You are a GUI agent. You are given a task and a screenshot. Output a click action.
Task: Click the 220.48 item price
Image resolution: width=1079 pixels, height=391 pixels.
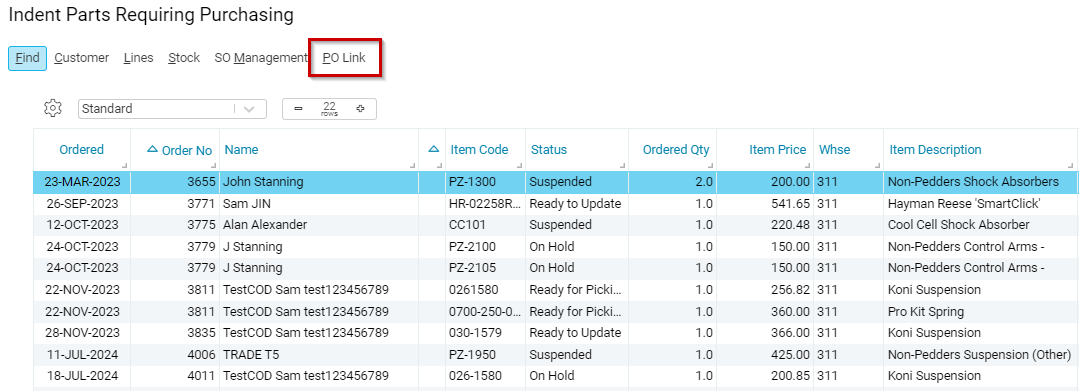tap(791, 225)
